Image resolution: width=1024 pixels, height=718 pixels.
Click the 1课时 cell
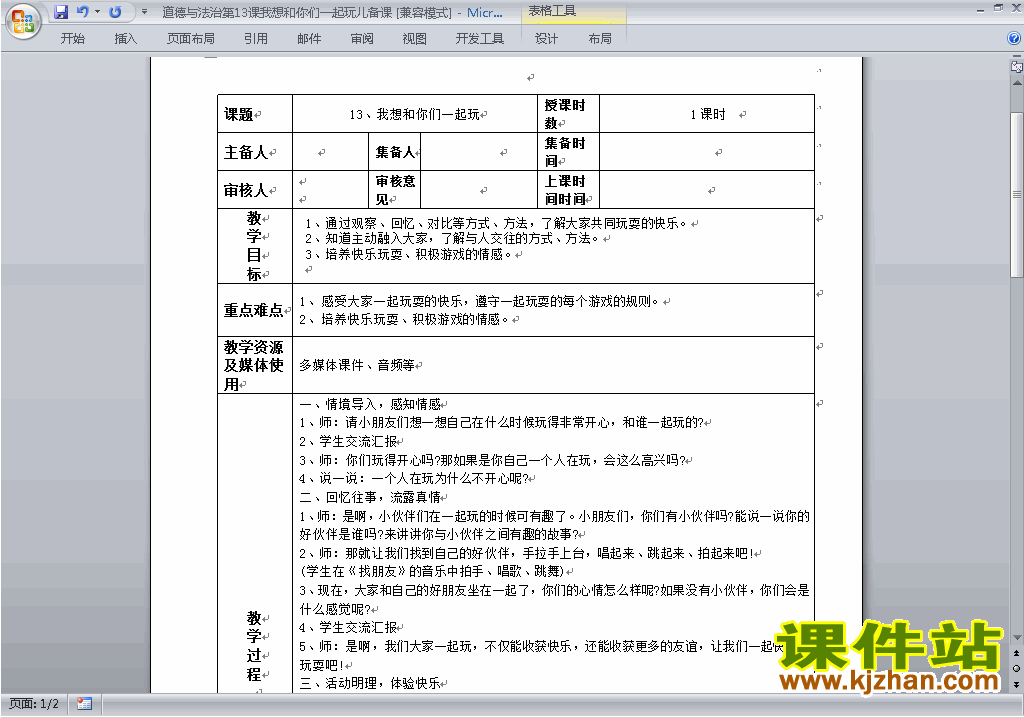708,114
